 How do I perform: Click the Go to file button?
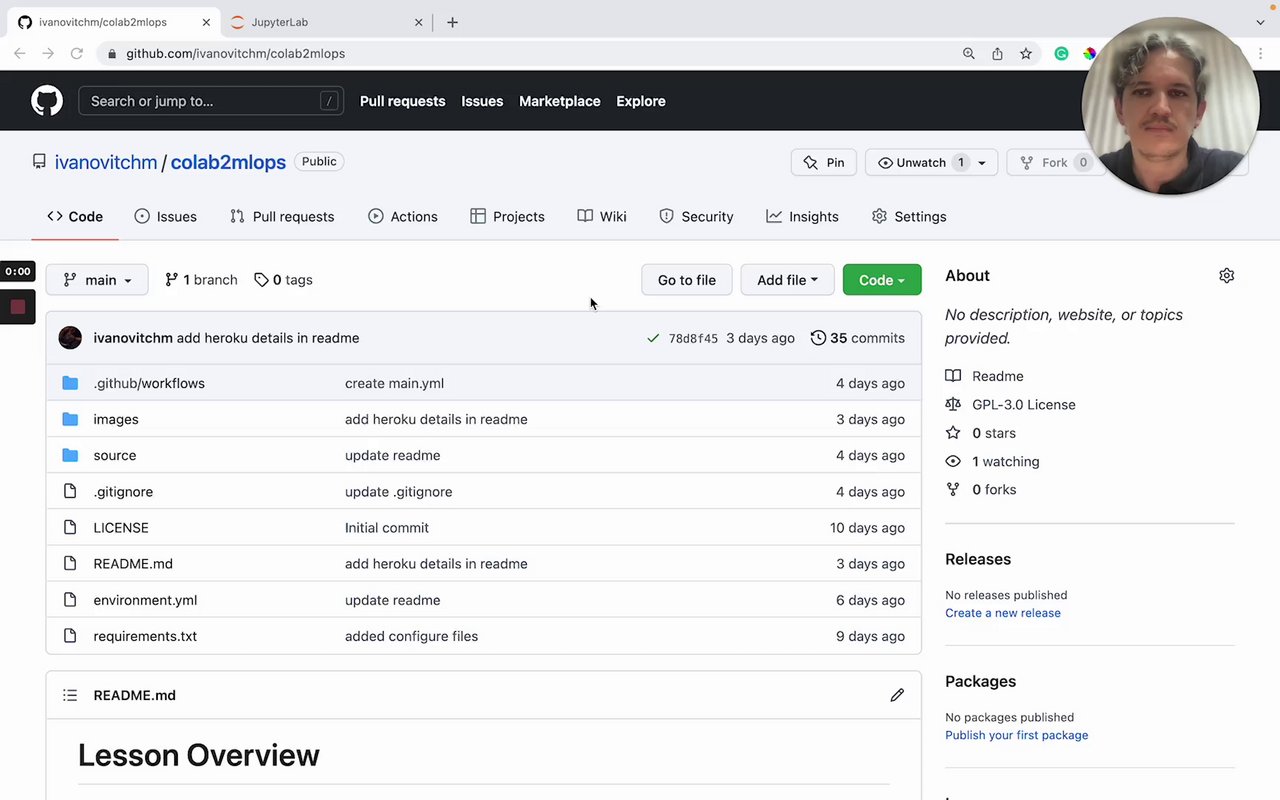[x=686, y=280]
